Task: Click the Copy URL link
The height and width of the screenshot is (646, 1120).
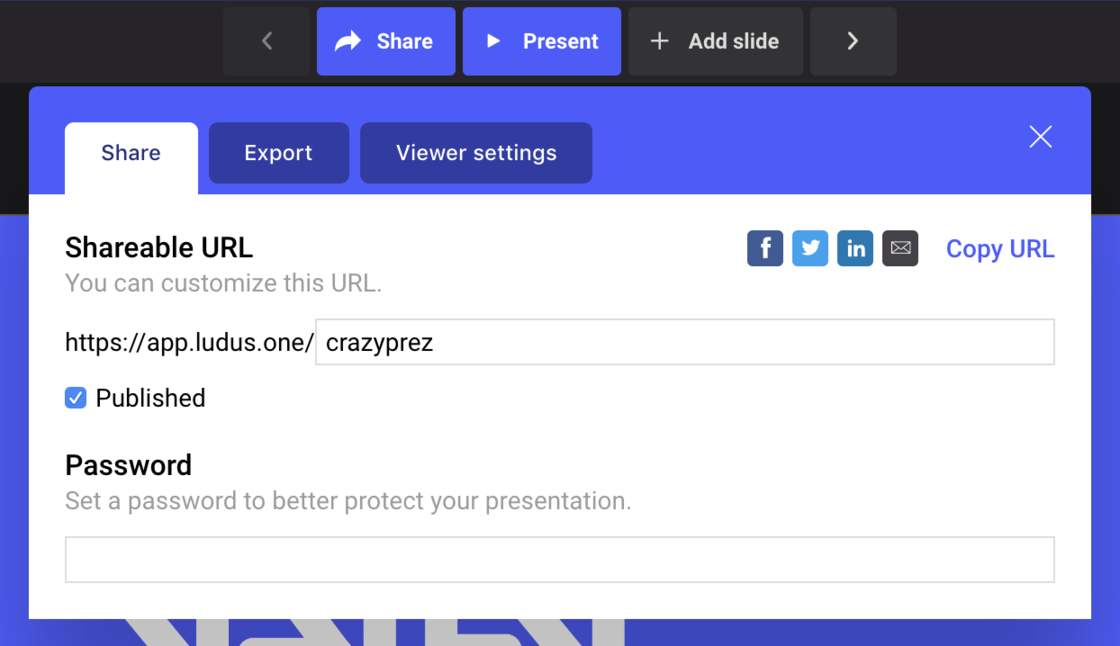Action: click(x=1000, y=249)
